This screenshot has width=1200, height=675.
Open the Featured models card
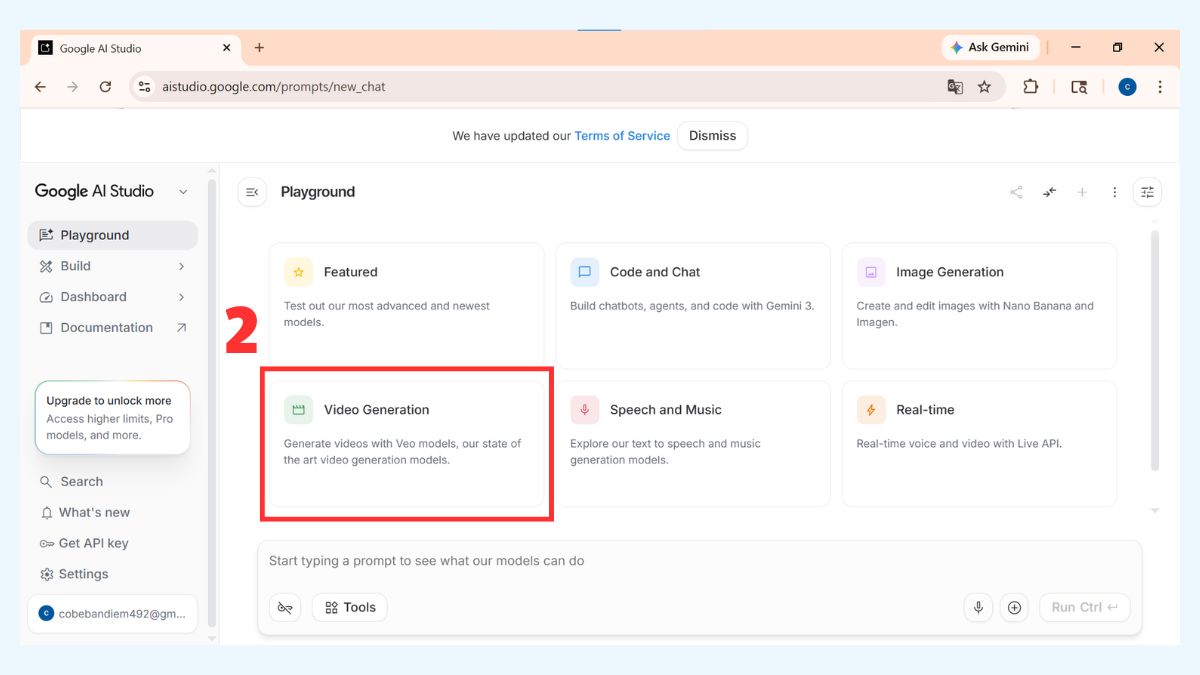coord(407,306)
